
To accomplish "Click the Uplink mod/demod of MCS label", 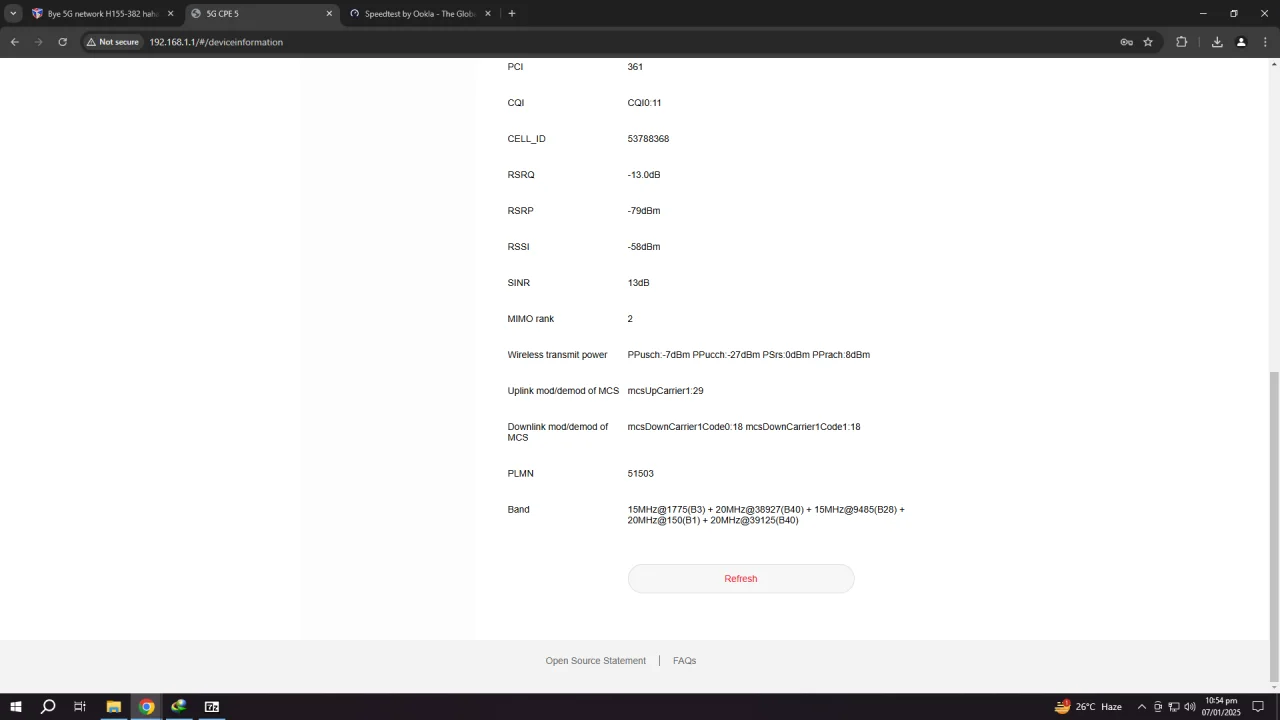I will (x=563, y=391).
